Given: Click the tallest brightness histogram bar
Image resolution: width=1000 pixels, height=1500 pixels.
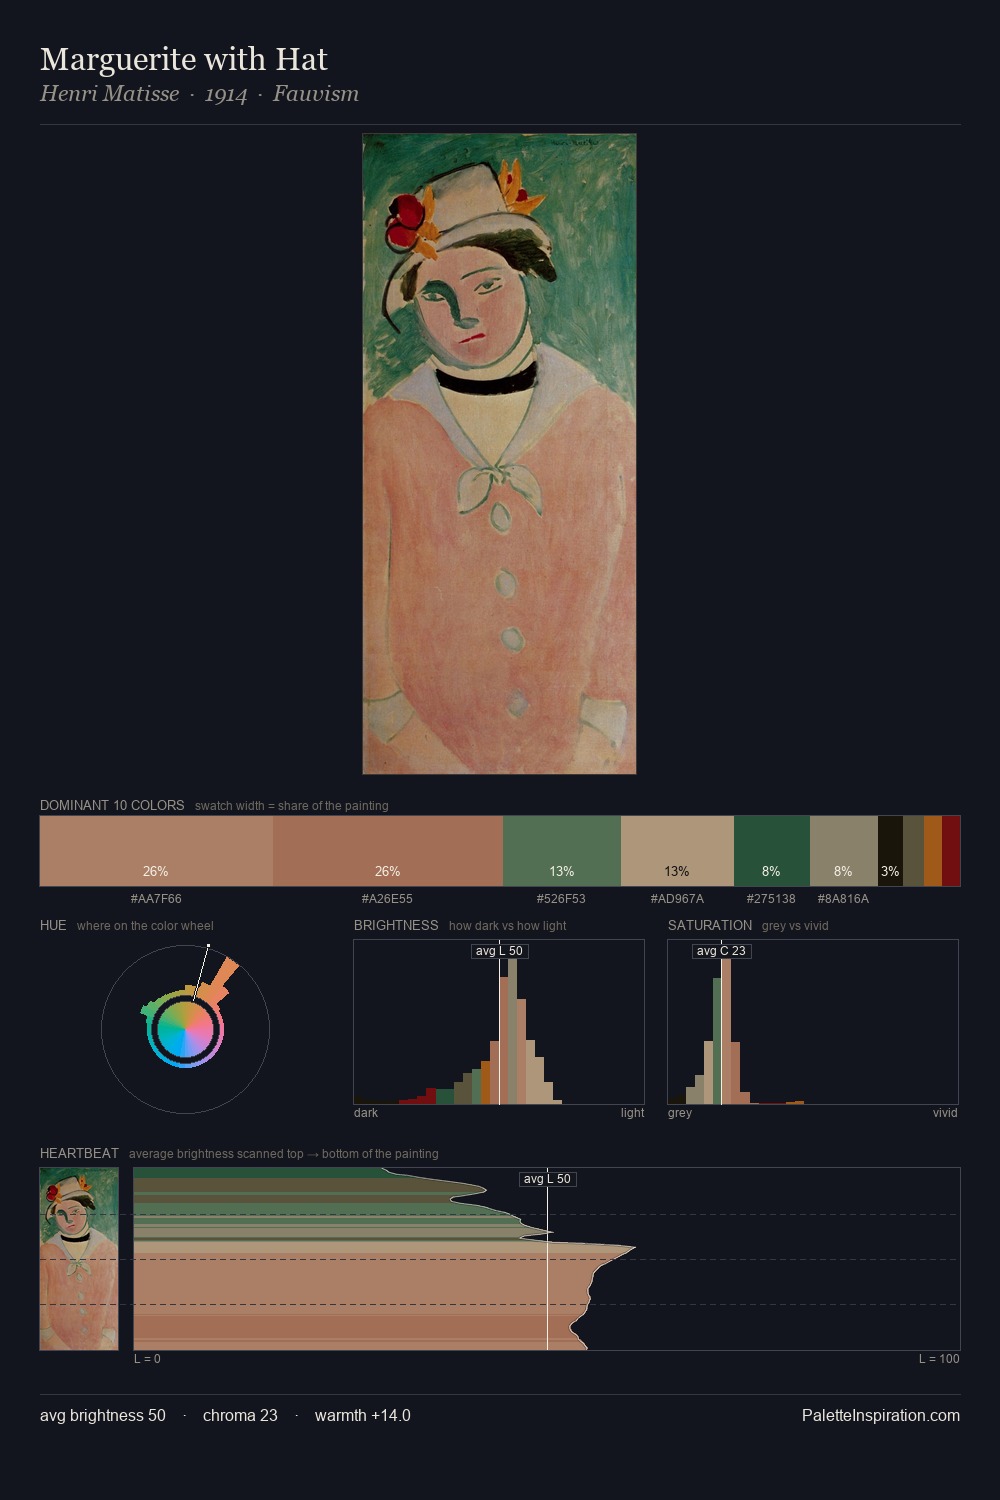Looking at the screenshot, I should coord(513,1032).
